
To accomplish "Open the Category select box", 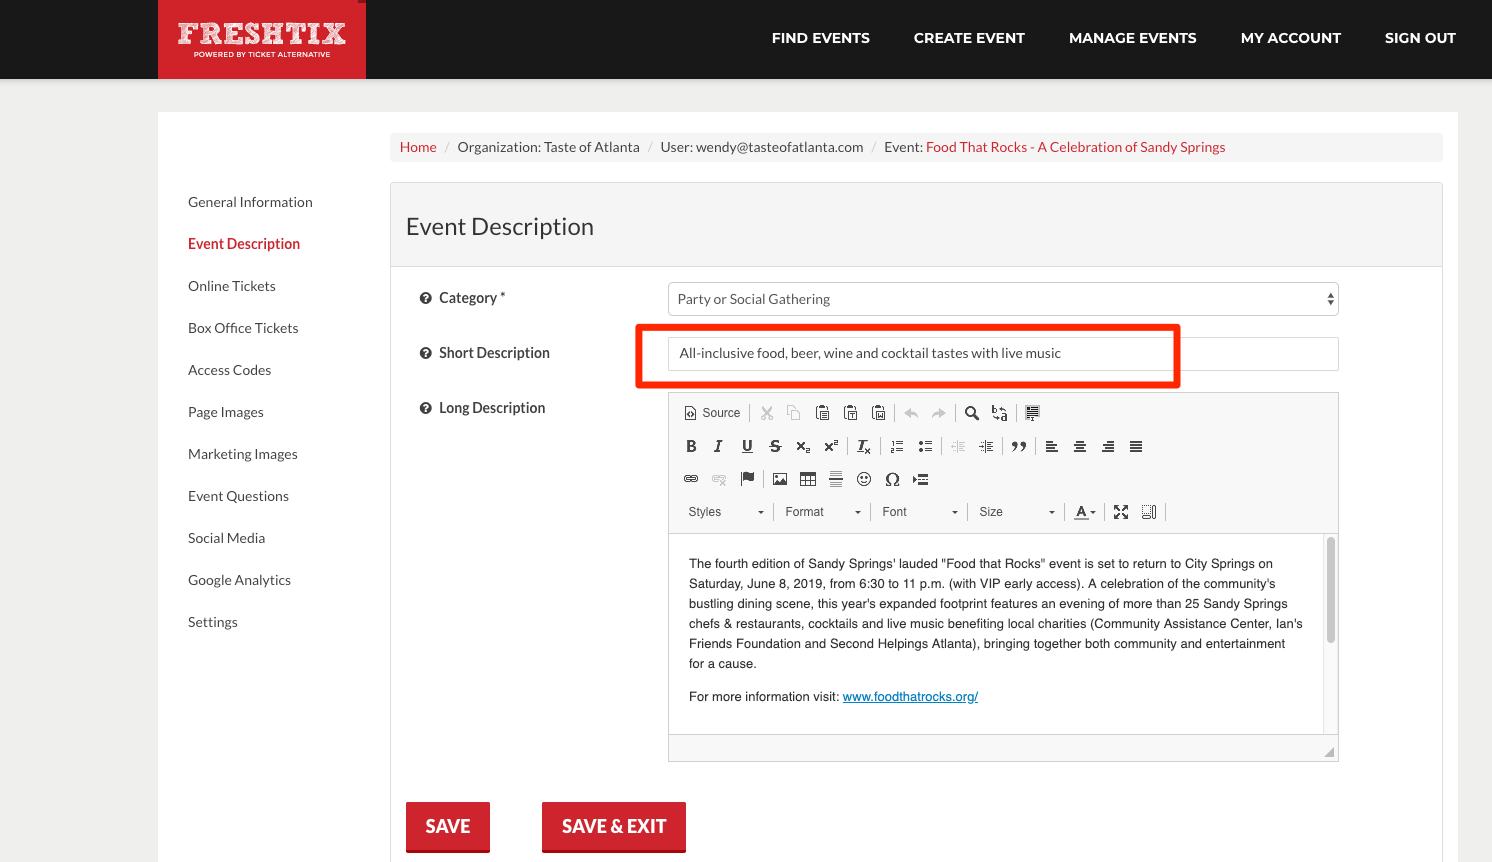I will click(1003, 299).
